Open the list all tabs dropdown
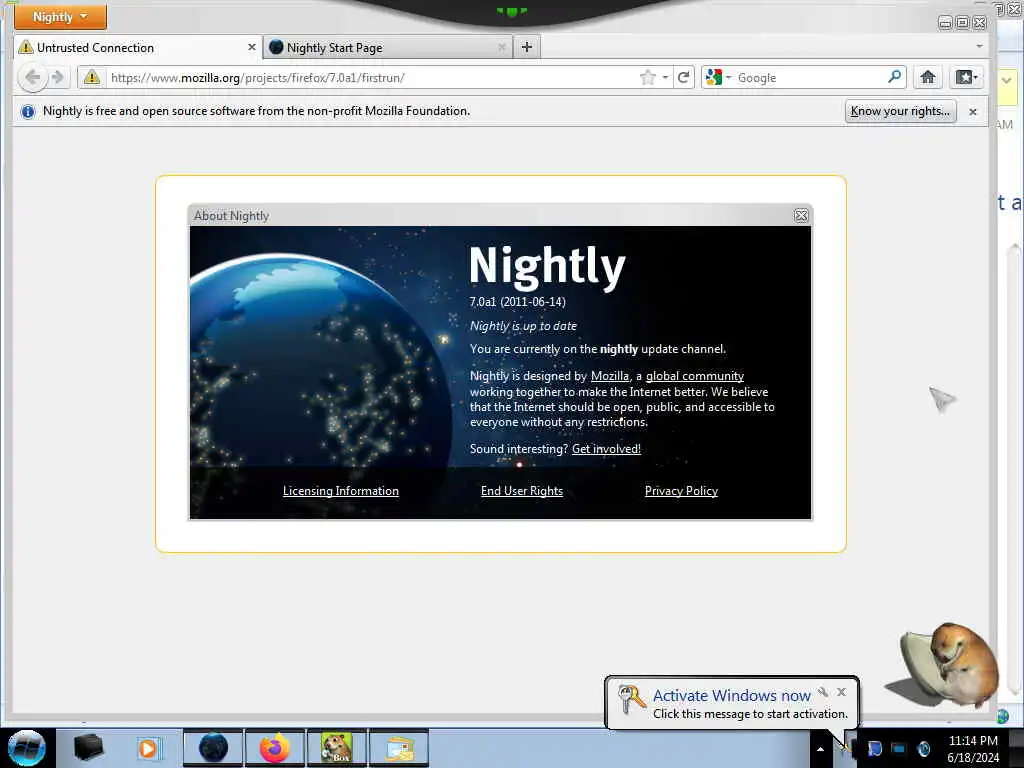Screen dimensions: 1024x768 pyautogui.click(x=979, y=46)
